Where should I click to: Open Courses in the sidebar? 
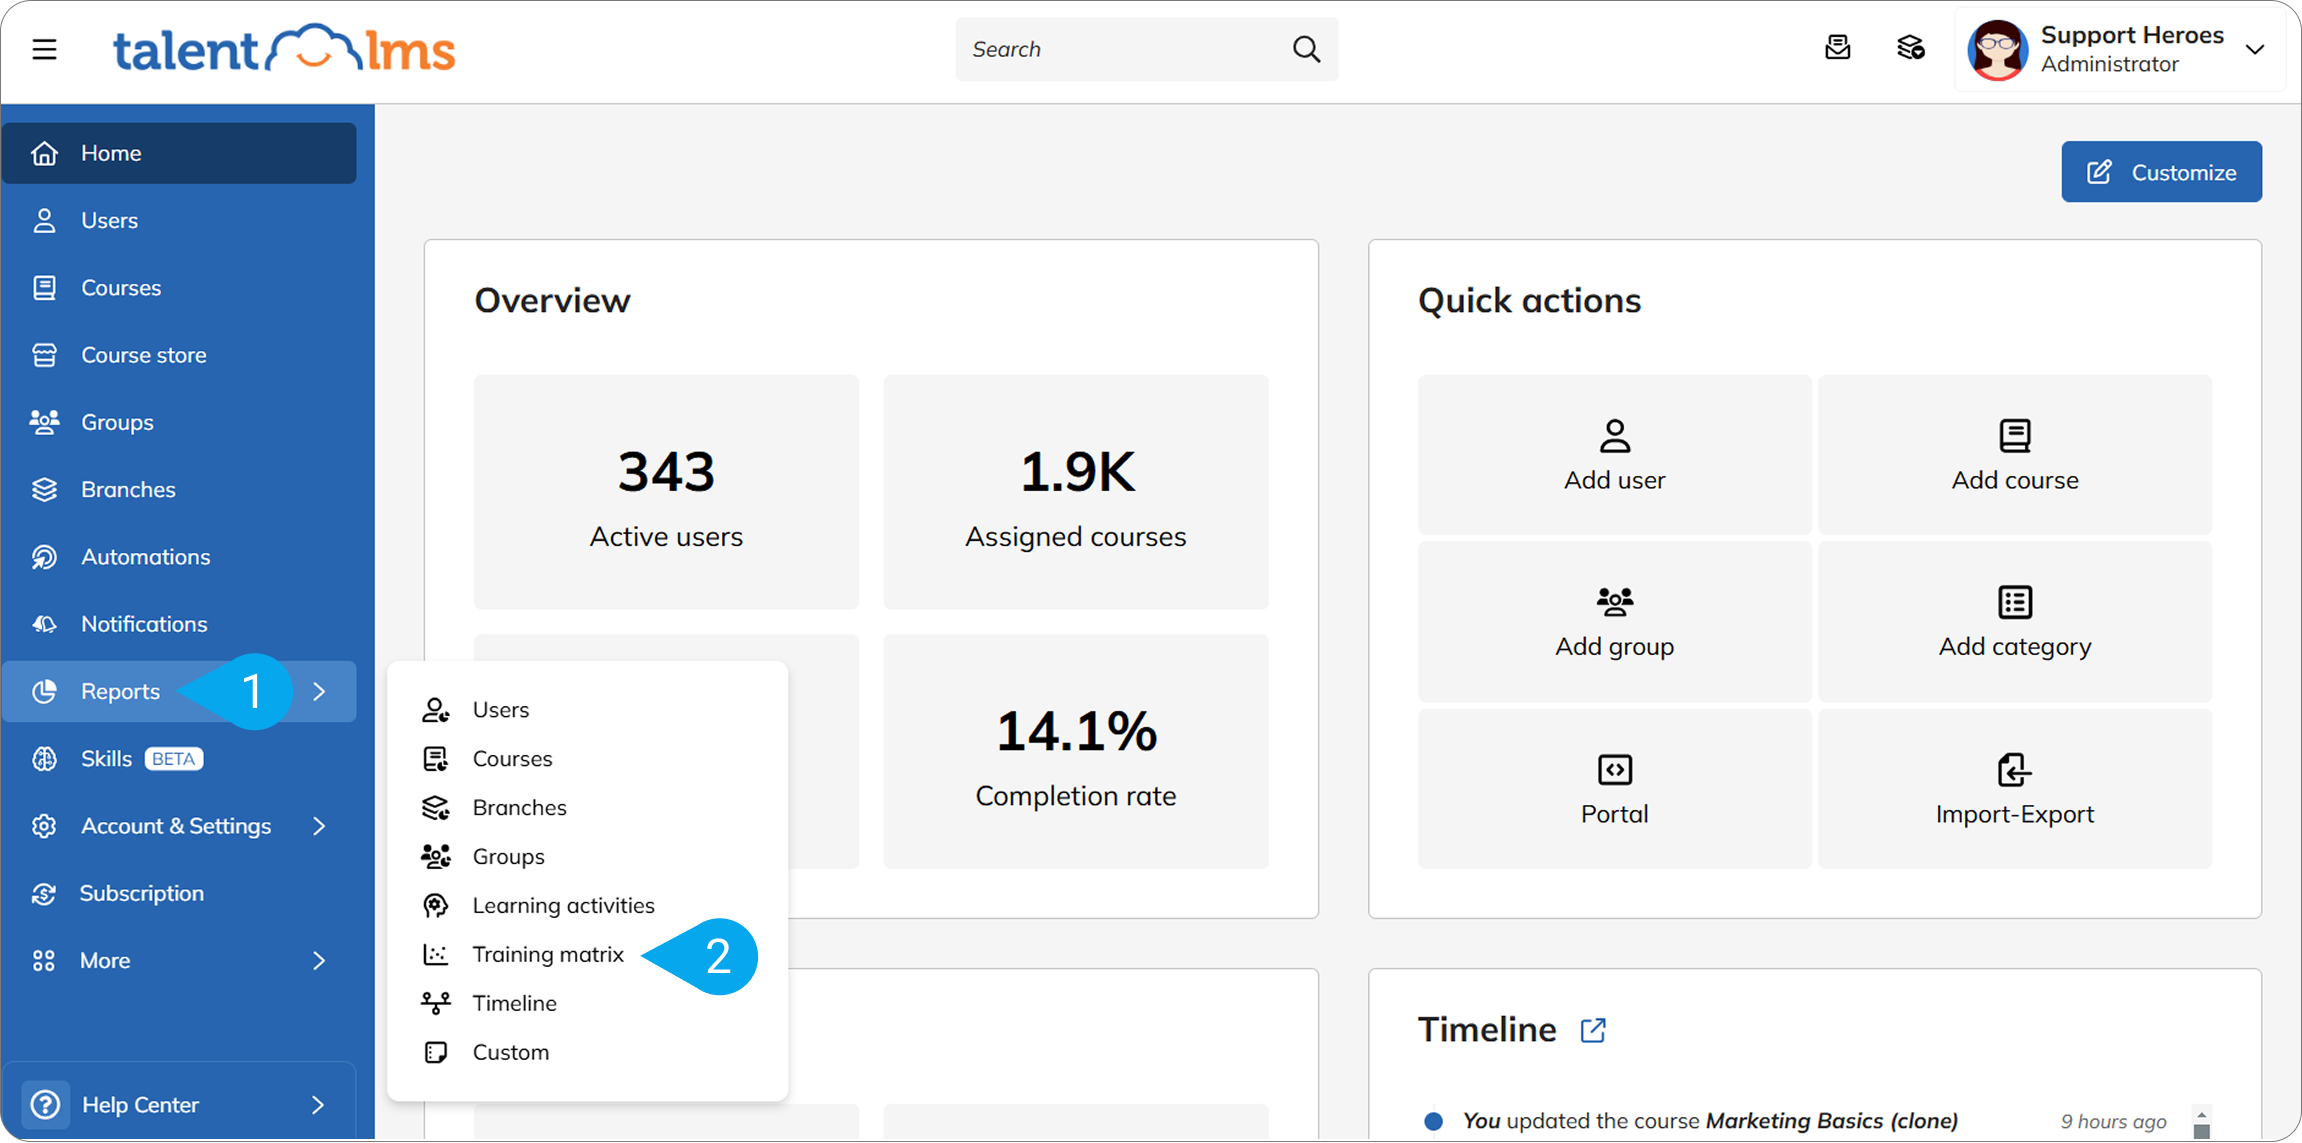[179, 287]
